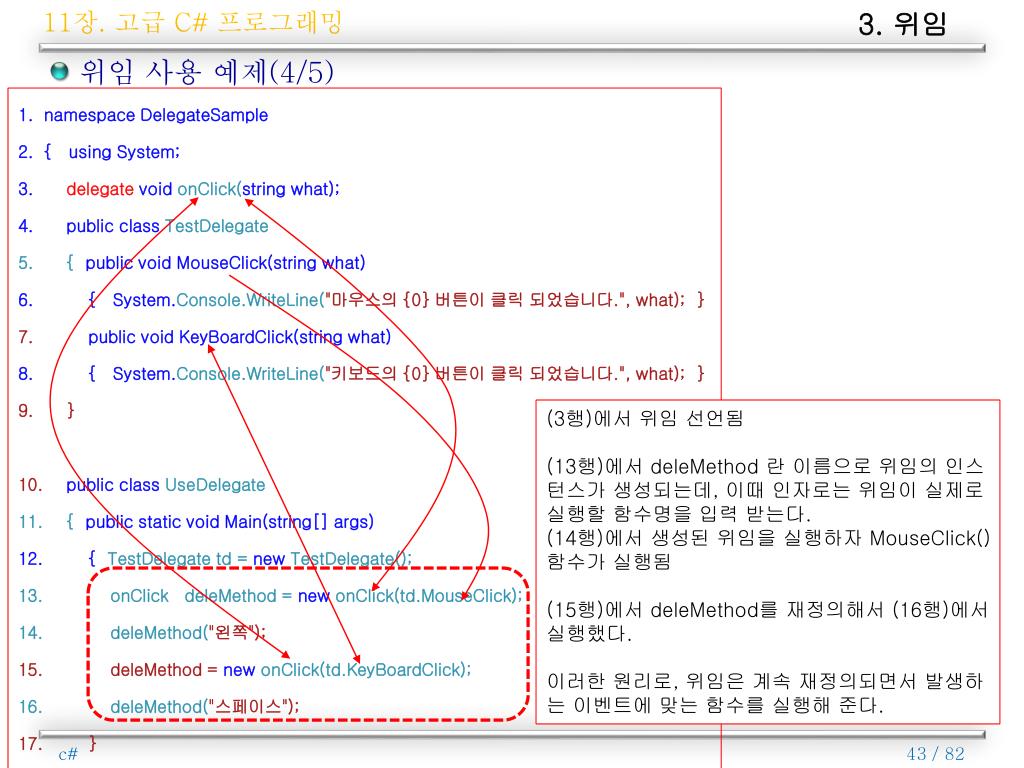Click the line number '13.'
Screen dimensions: 1024x768
31,596
